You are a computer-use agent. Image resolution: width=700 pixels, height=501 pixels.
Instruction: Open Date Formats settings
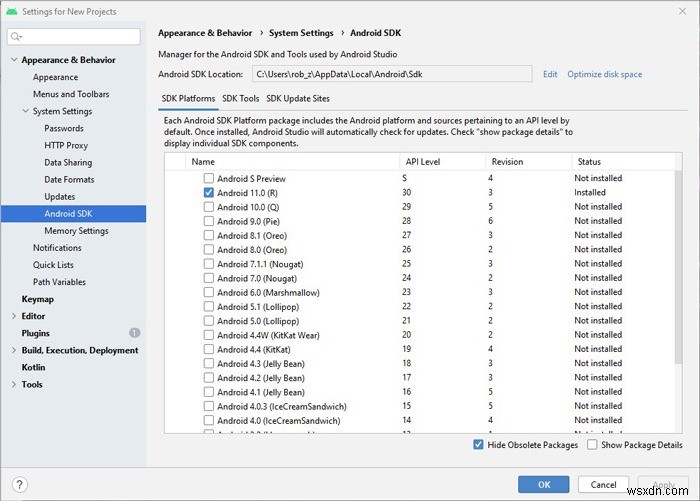coord(69,179)
